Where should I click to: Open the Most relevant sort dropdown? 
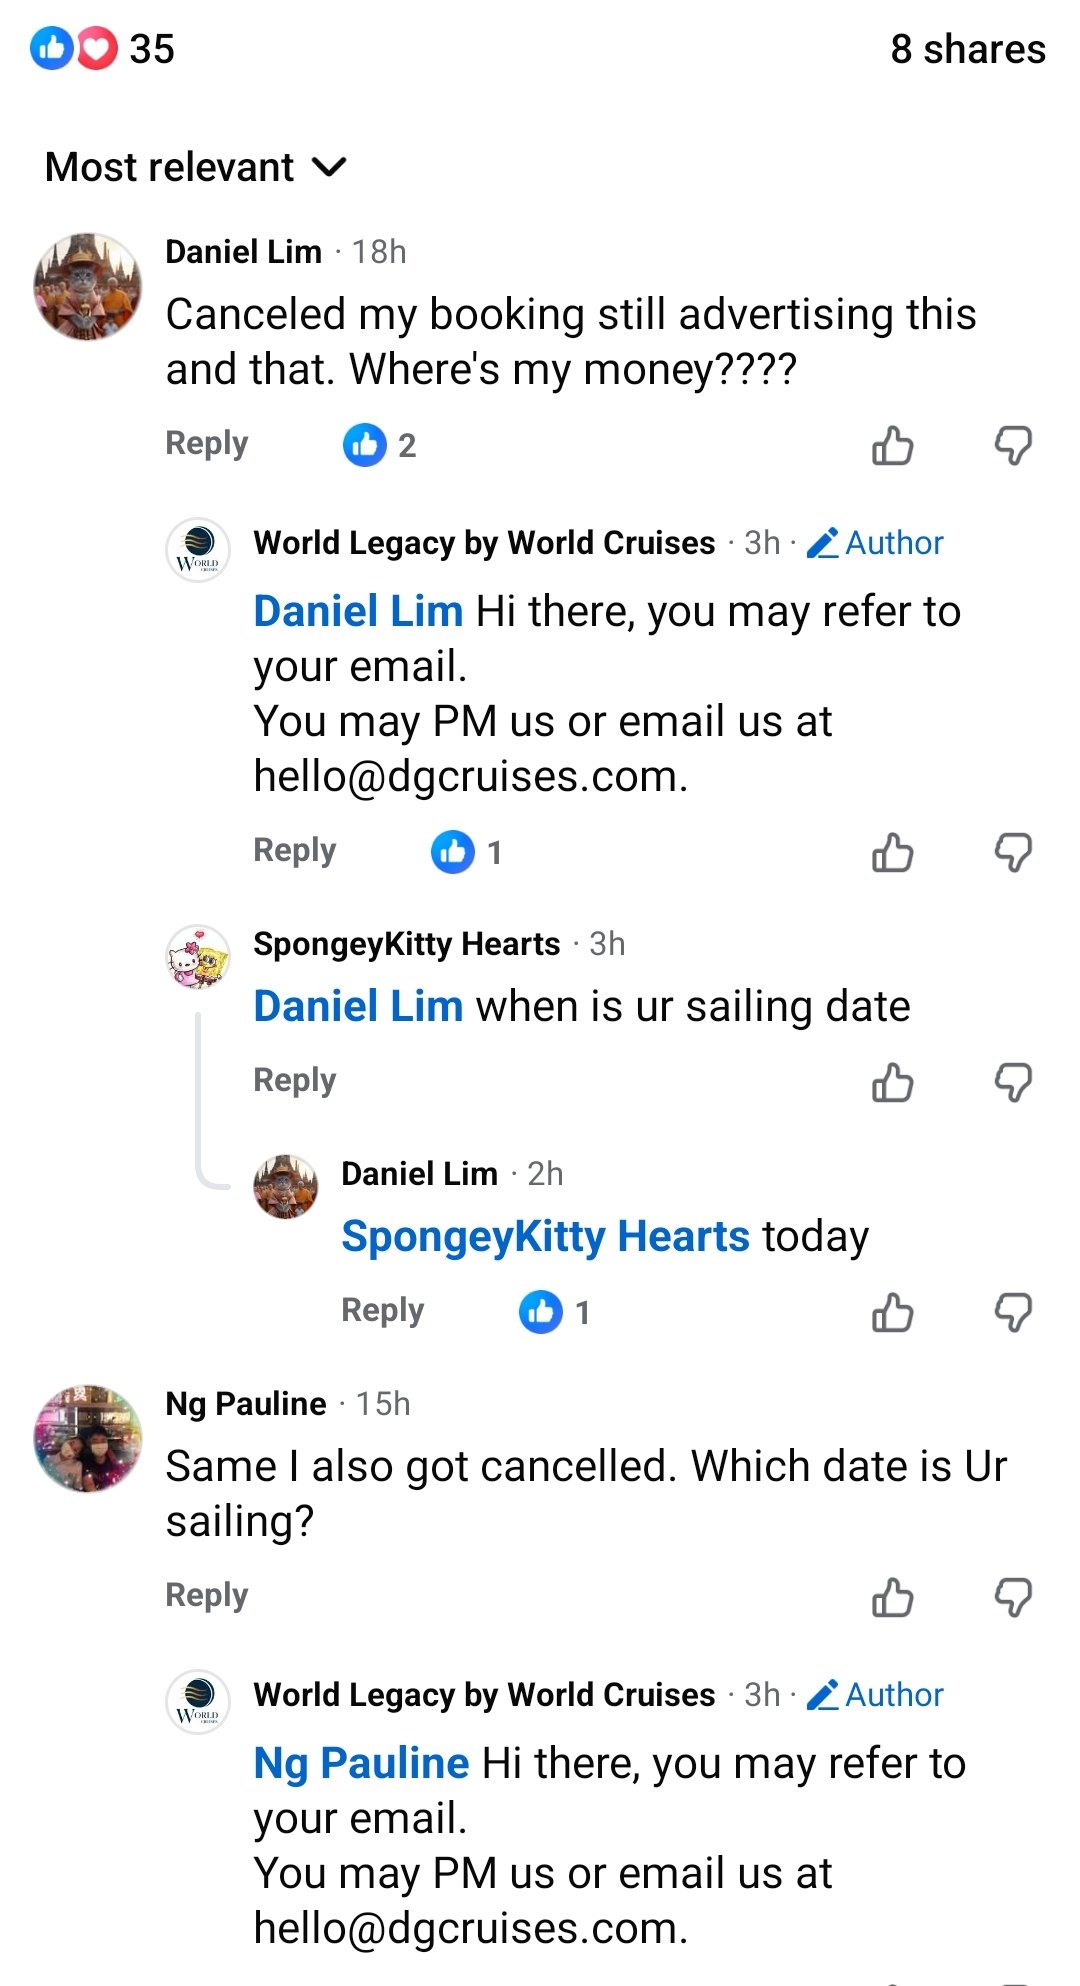[x=196, y=167]
